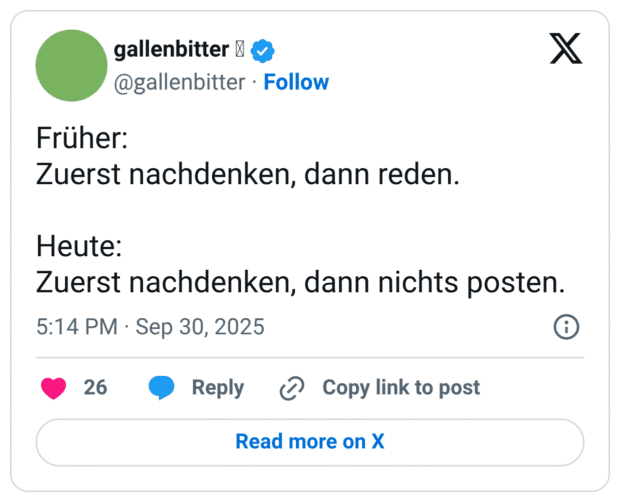Open the Twitter for Websites info icon
The image size is (620, 502).
[566, 327]
